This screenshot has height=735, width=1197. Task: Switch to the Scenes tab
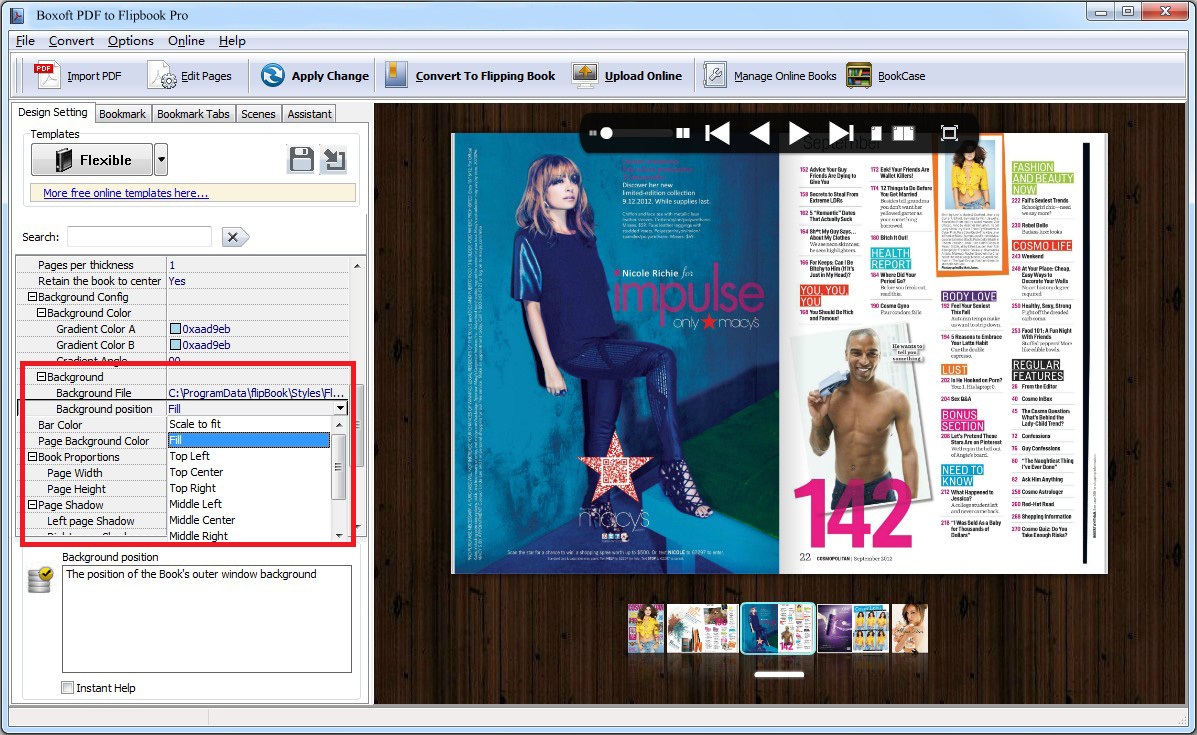point(258,114)
